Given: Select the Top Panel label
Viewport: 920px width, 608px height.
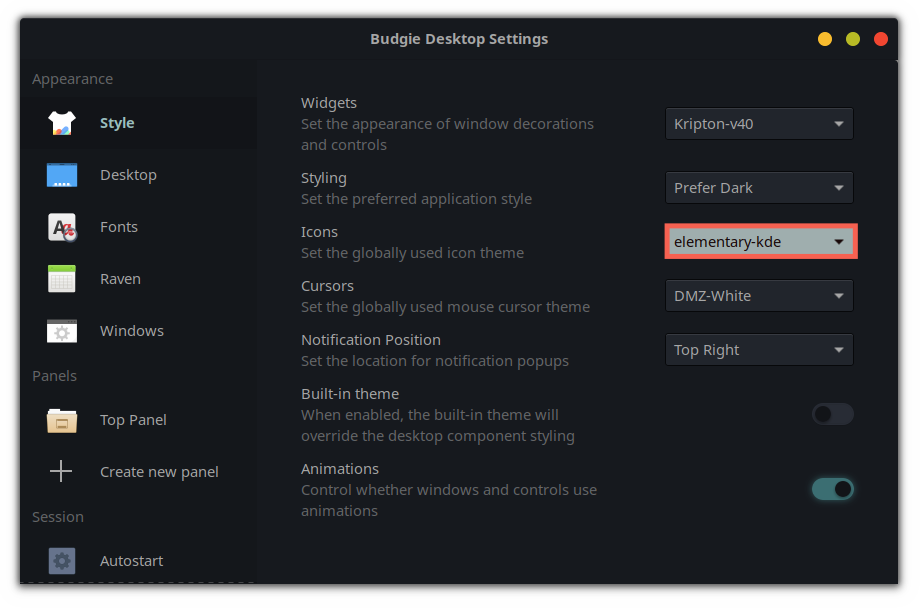Looking at the screenshot, I should pos(133,420).
